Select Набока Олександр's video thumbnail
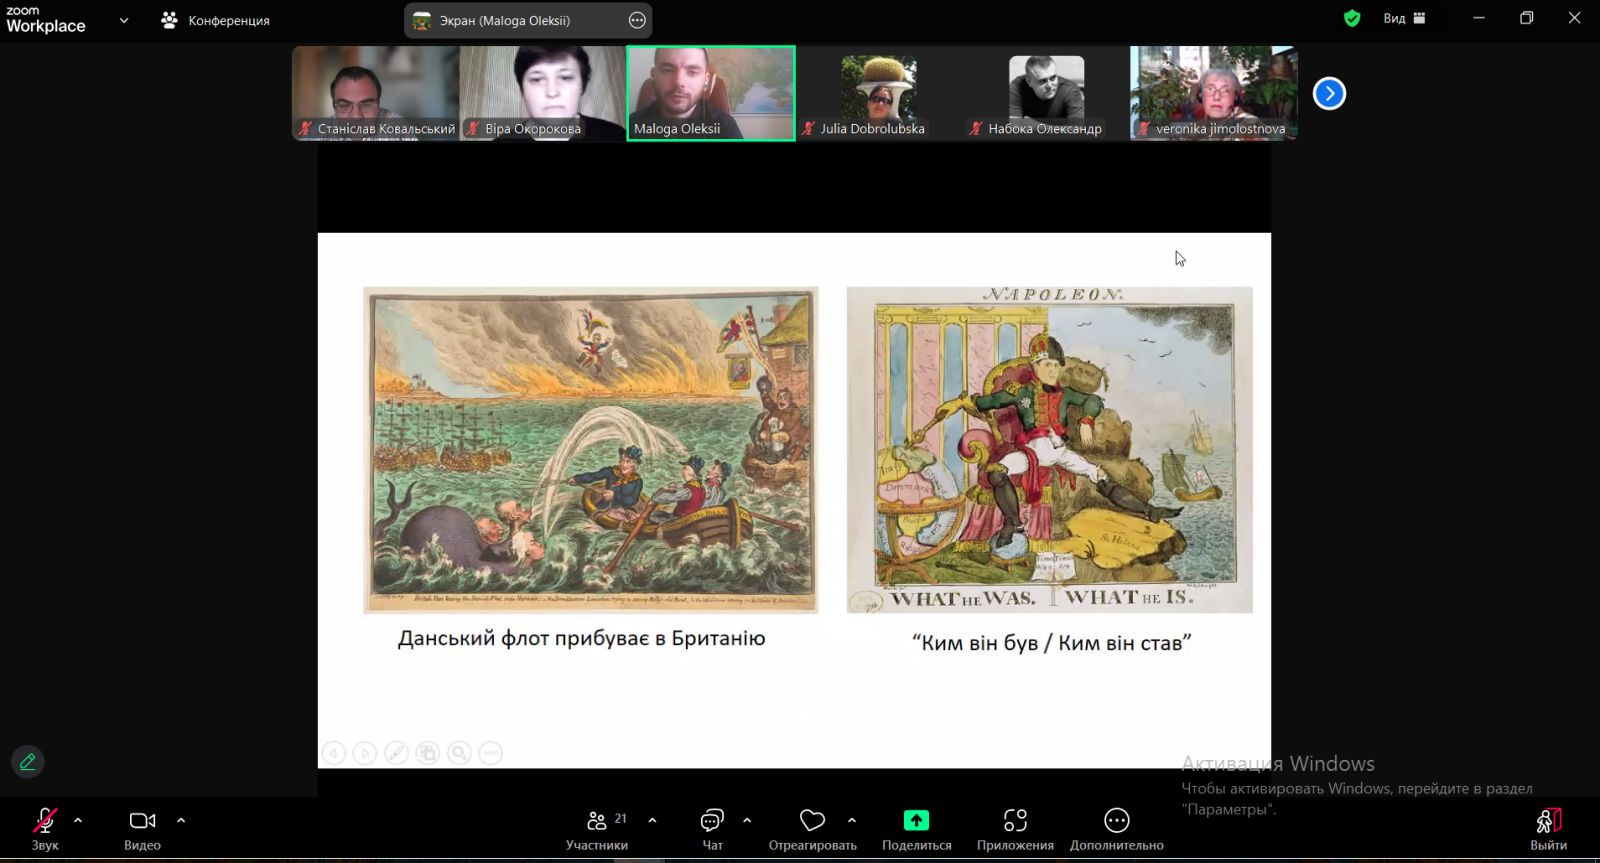The image size is (1600, 863). pos(1046,93)
